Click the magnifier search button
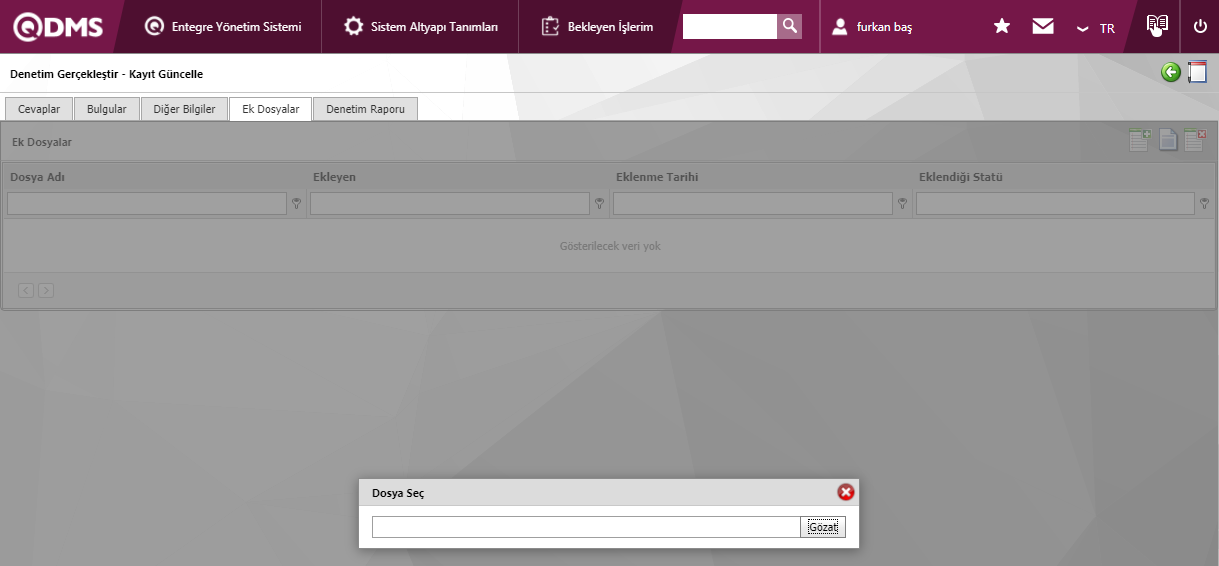1219x566 pixels. [x=790, y=27]
